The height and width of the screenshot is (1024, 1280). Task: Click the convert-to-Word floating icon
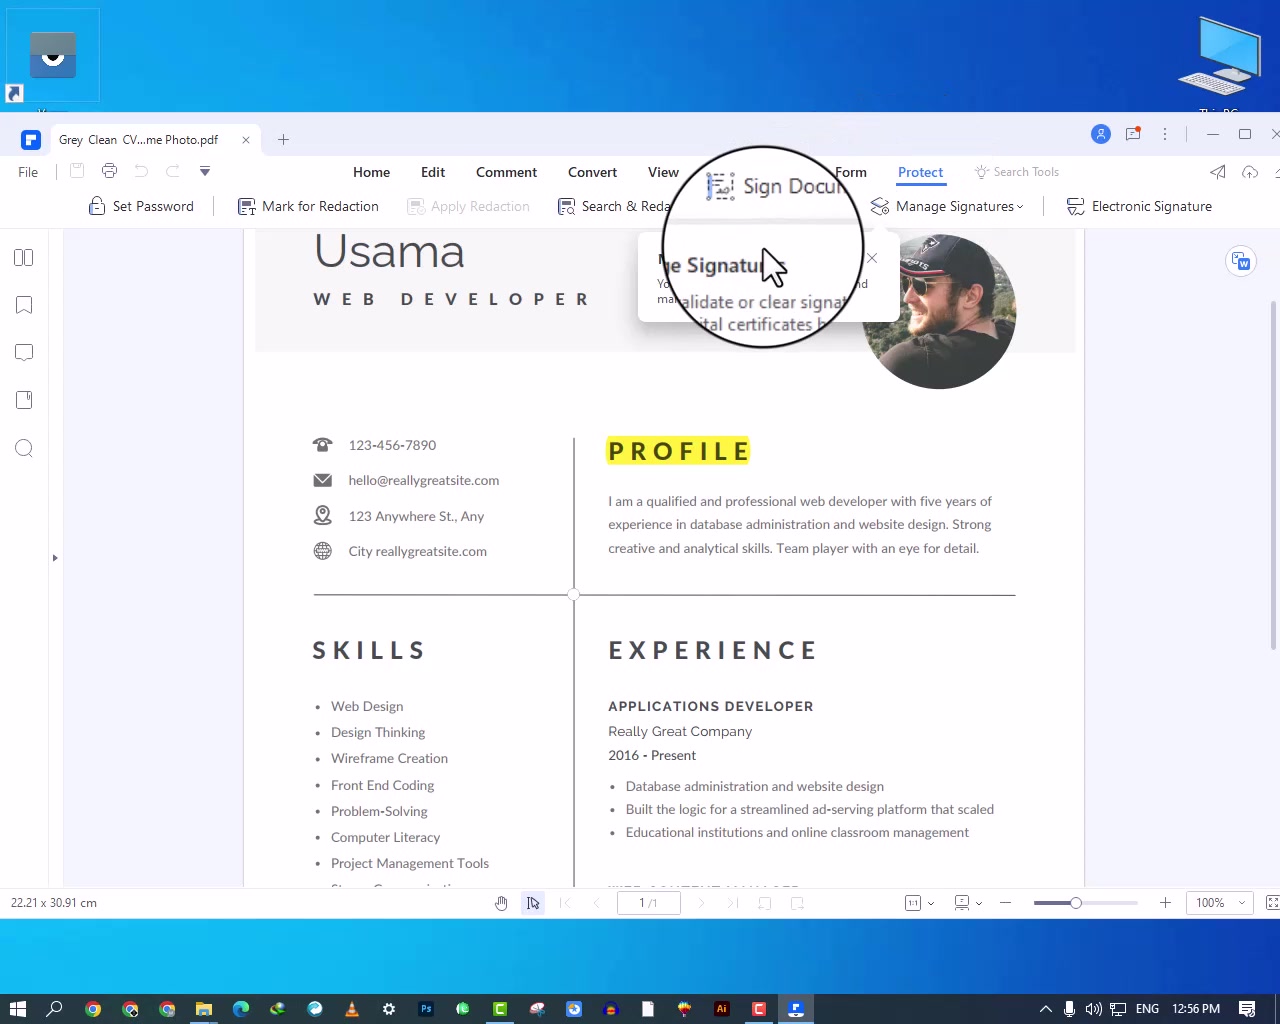point(1241,262)
